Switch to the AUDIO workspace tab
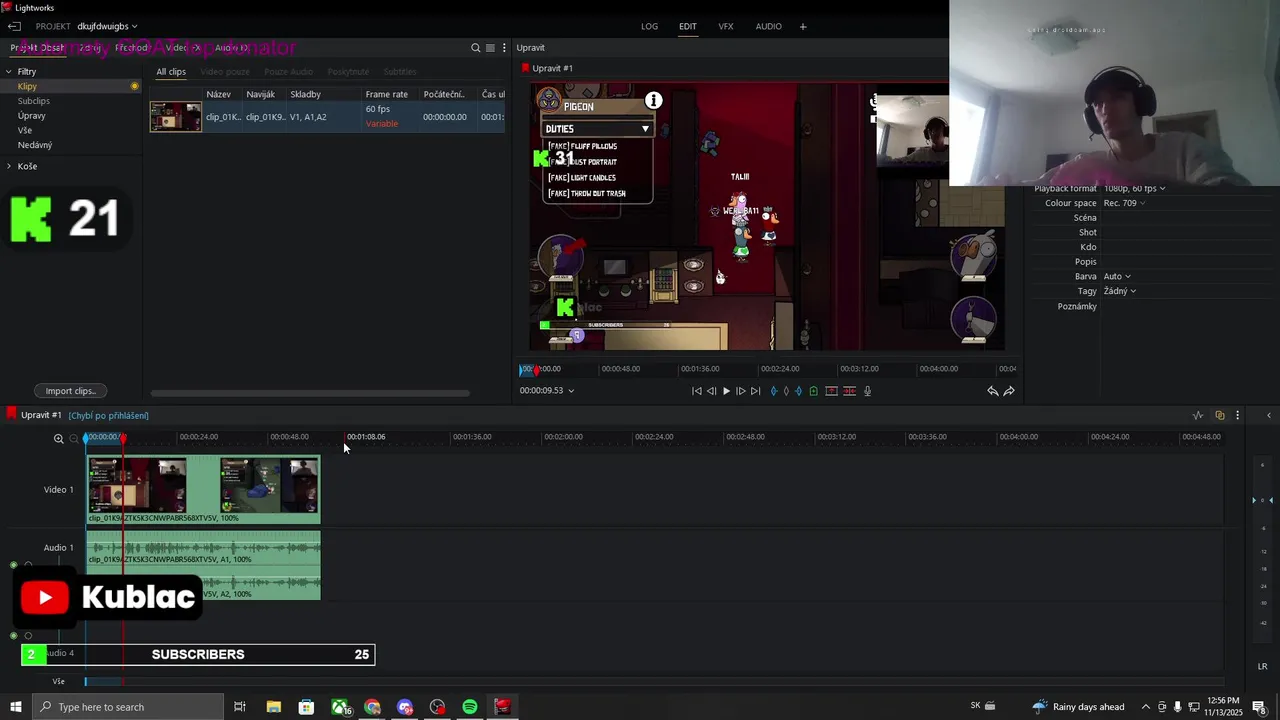Image resolution: width=1280 pixels, height=720 pixels. tap(769, 26)
